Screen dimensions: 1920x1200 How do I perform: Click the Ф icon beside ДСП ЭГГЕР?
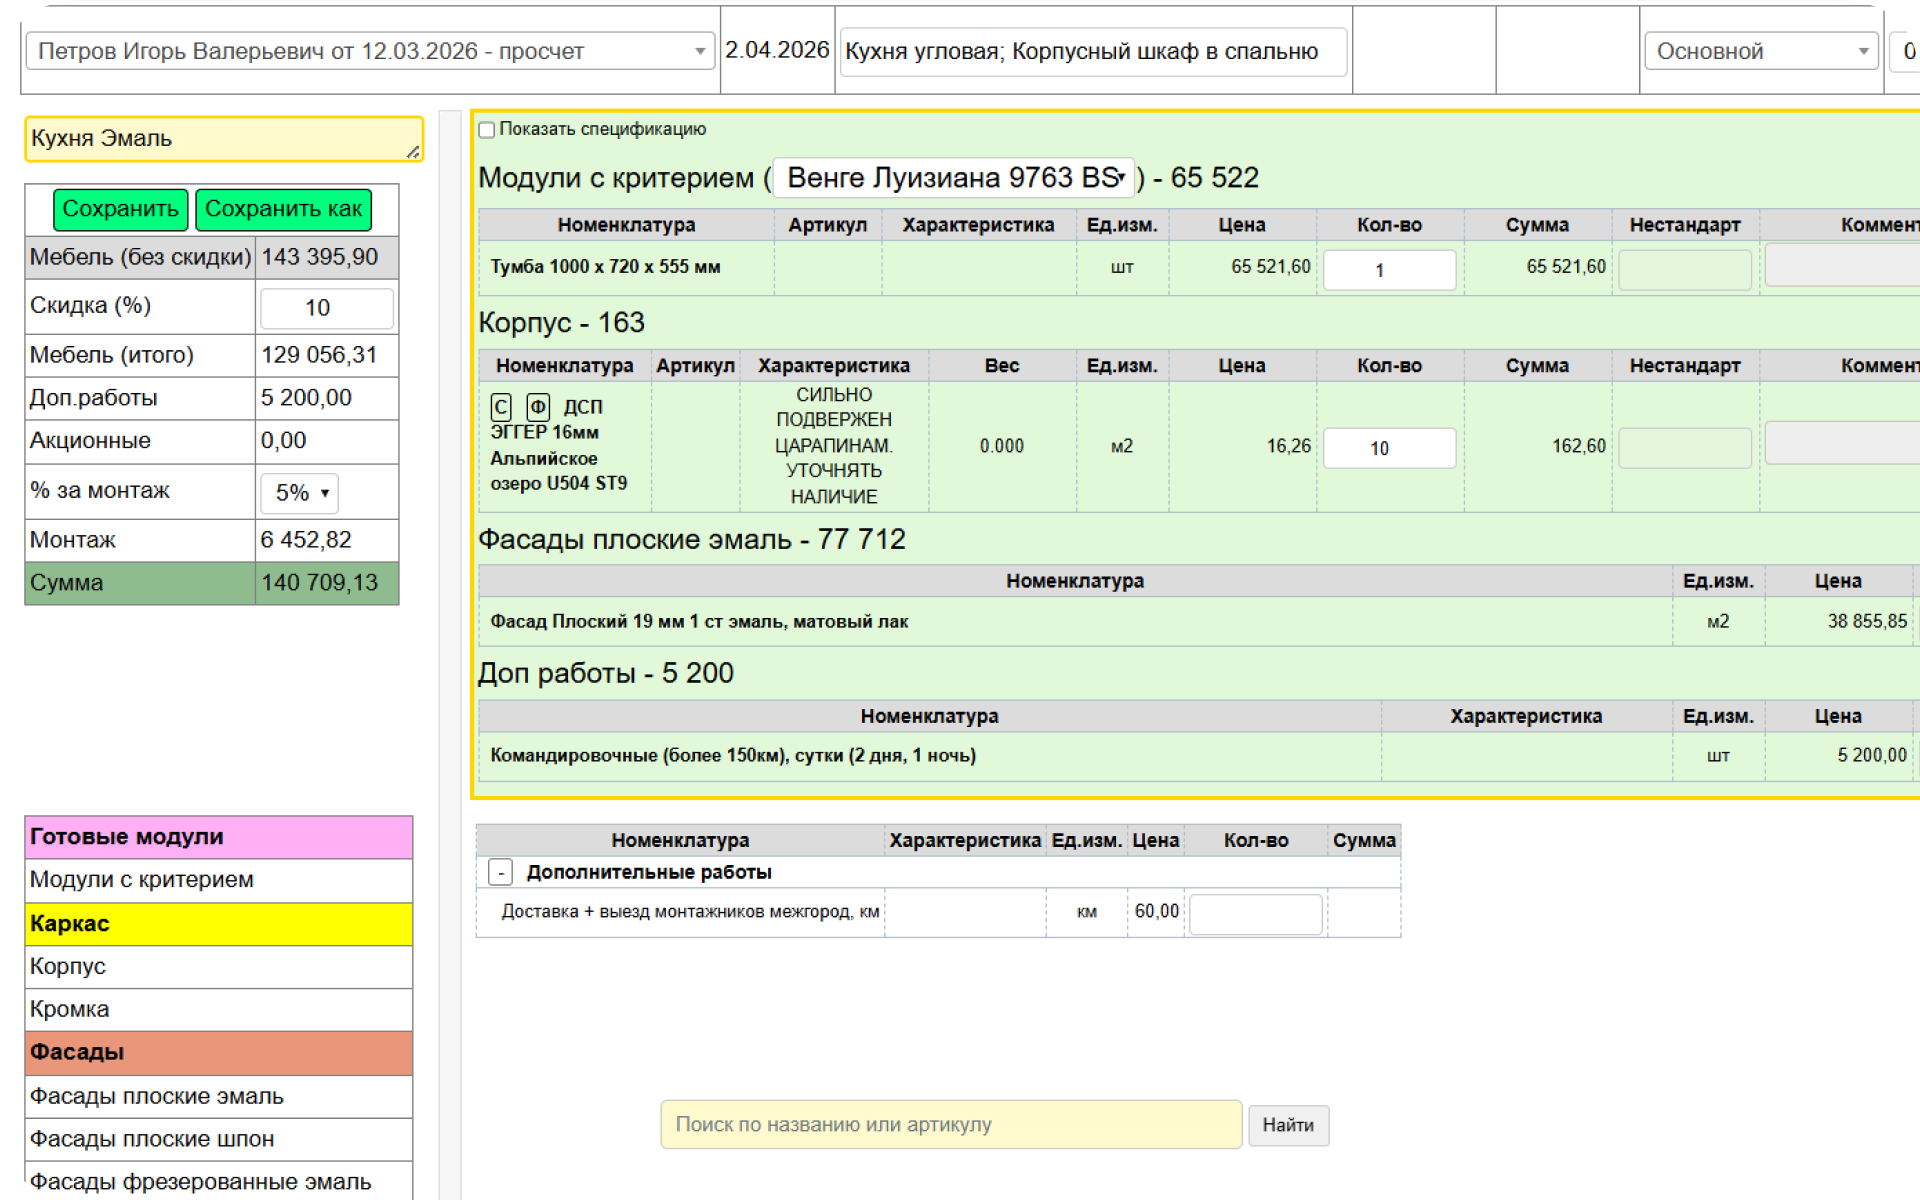pyautogui.click(x=538, y=407)
